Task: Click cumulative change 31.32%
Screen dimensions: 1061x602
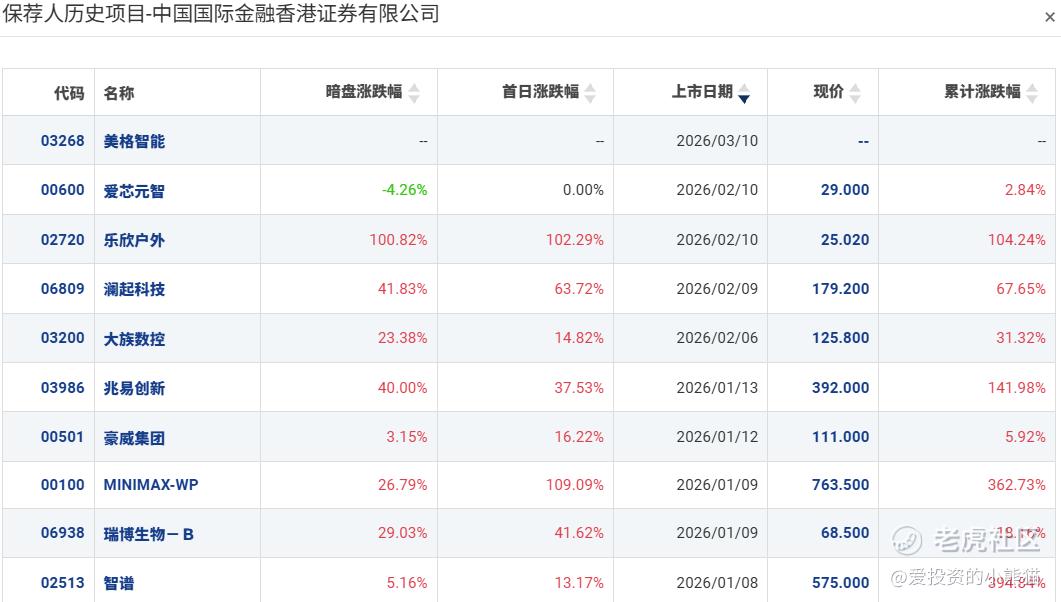Action: pyautogui.click(x=1021, y=338)
